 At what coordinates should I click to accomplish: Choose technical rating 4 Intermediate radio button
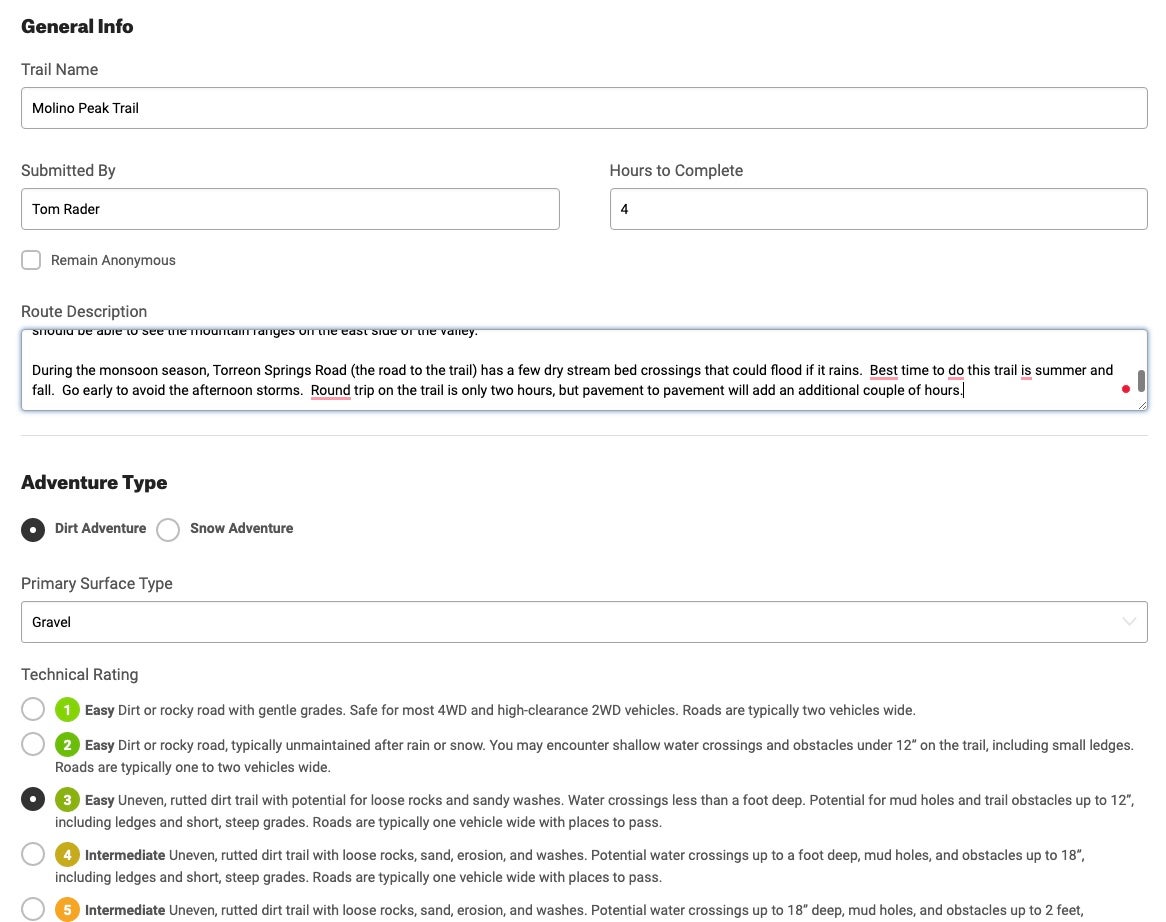(33, 854)
